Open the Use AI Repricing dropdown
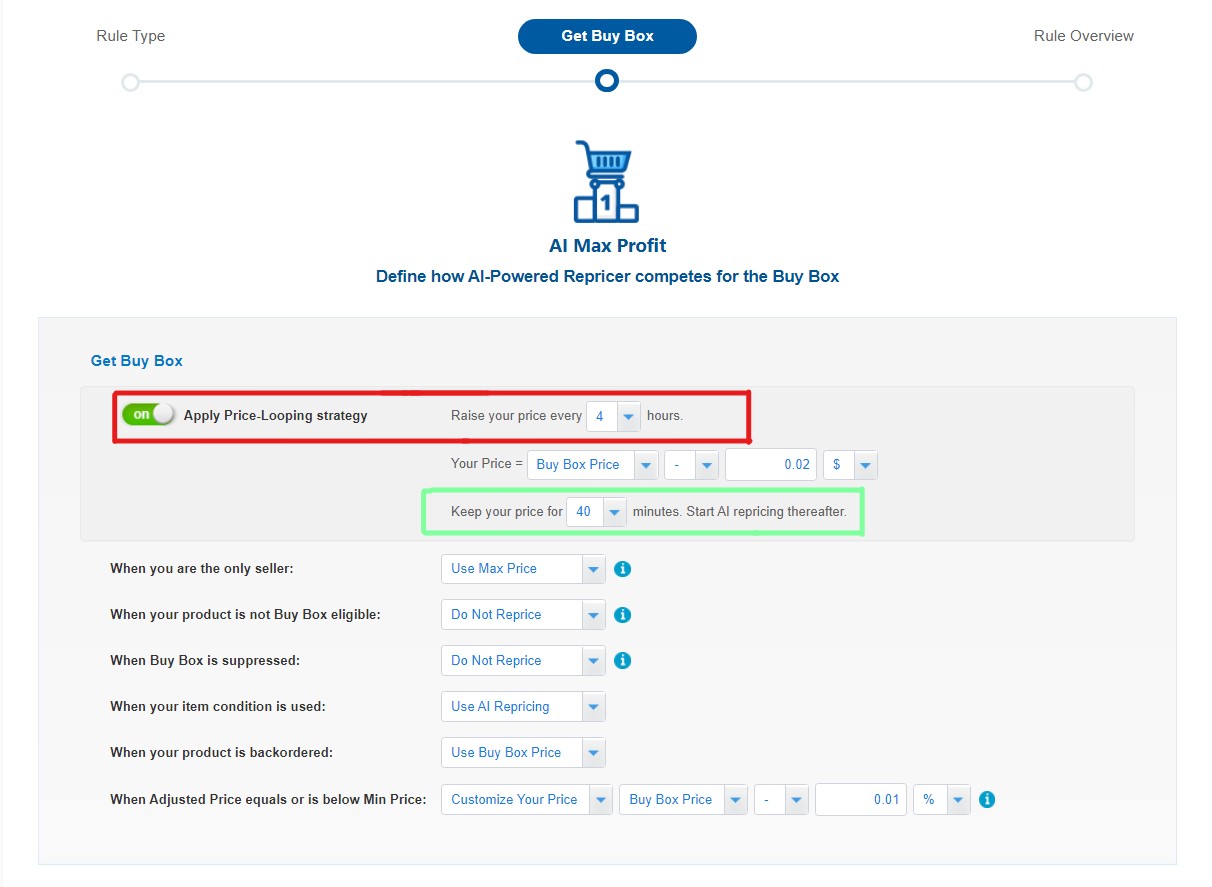Viewport: 1212px width, 887px height. pos(523,707)
